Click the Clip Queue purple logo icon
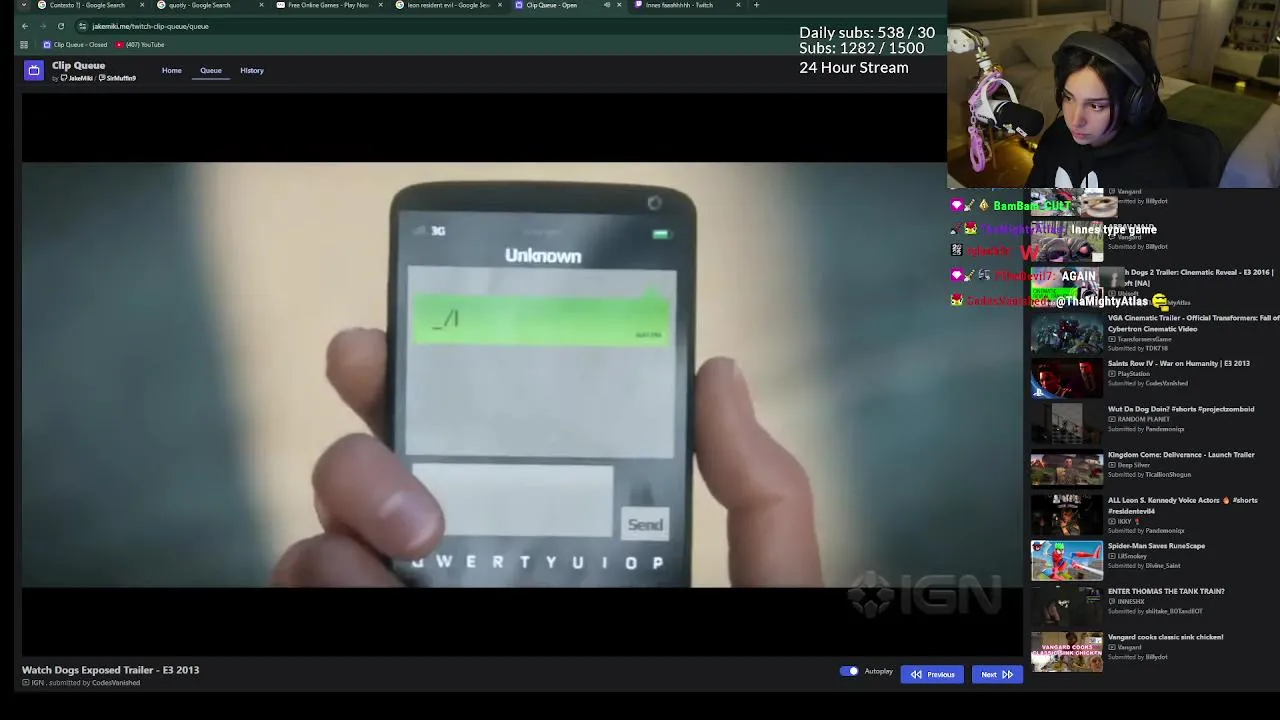1280x720 pixels. [34, 70]
